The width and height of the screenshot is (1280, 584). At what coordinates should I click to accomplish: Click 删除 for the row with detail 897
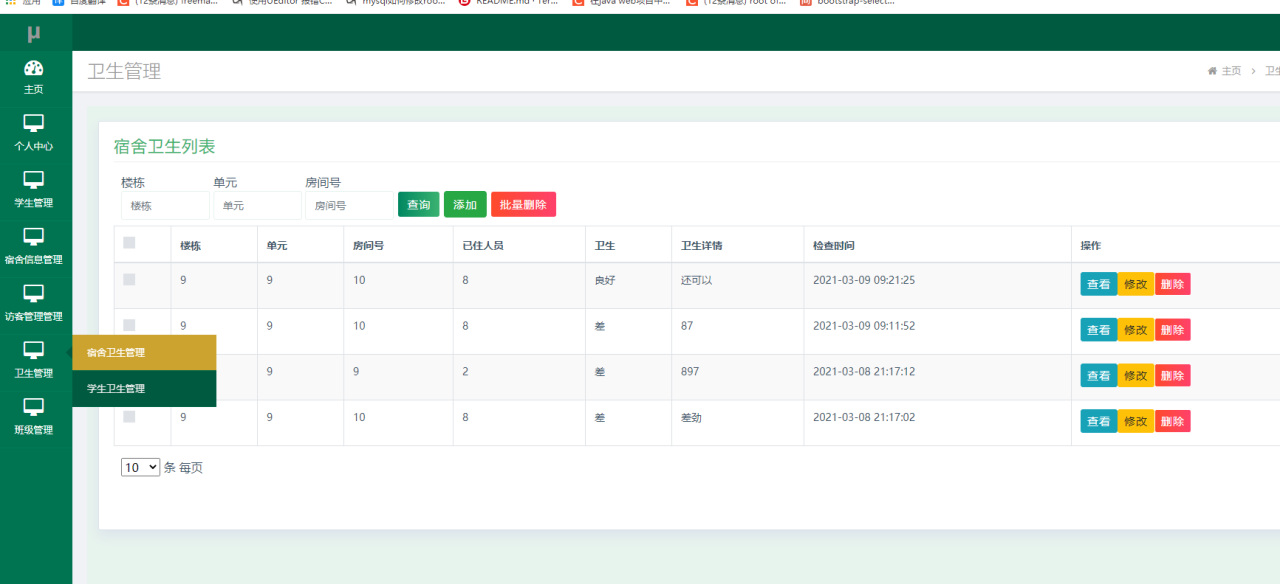click(1173, 375)
